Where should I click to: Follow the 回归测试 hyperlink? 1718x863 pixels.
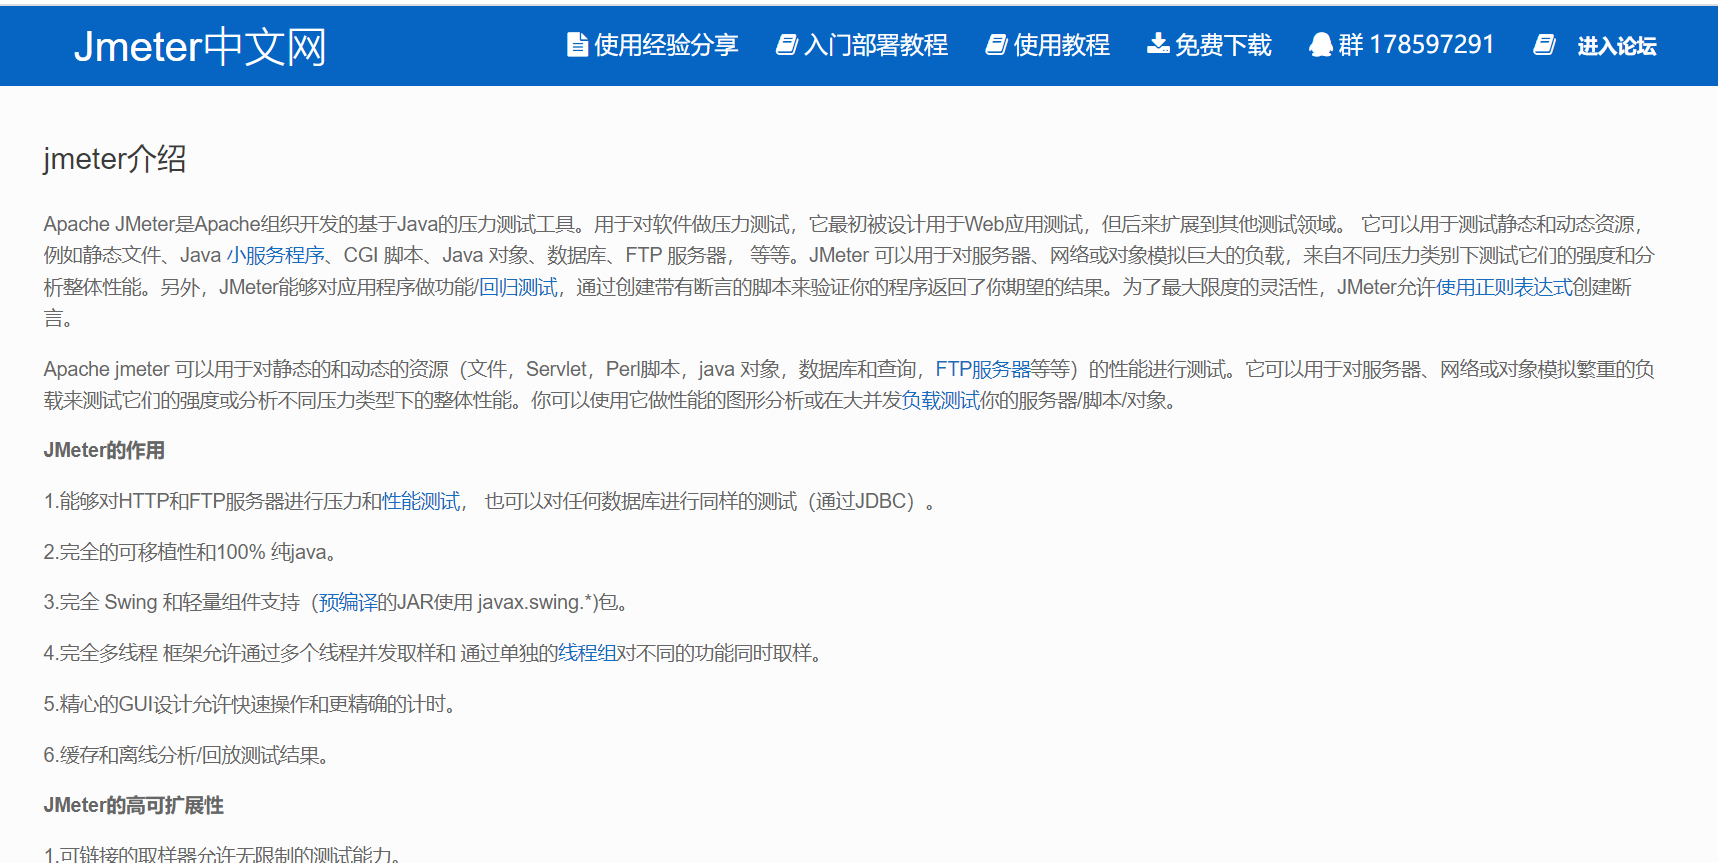point(518,288)
